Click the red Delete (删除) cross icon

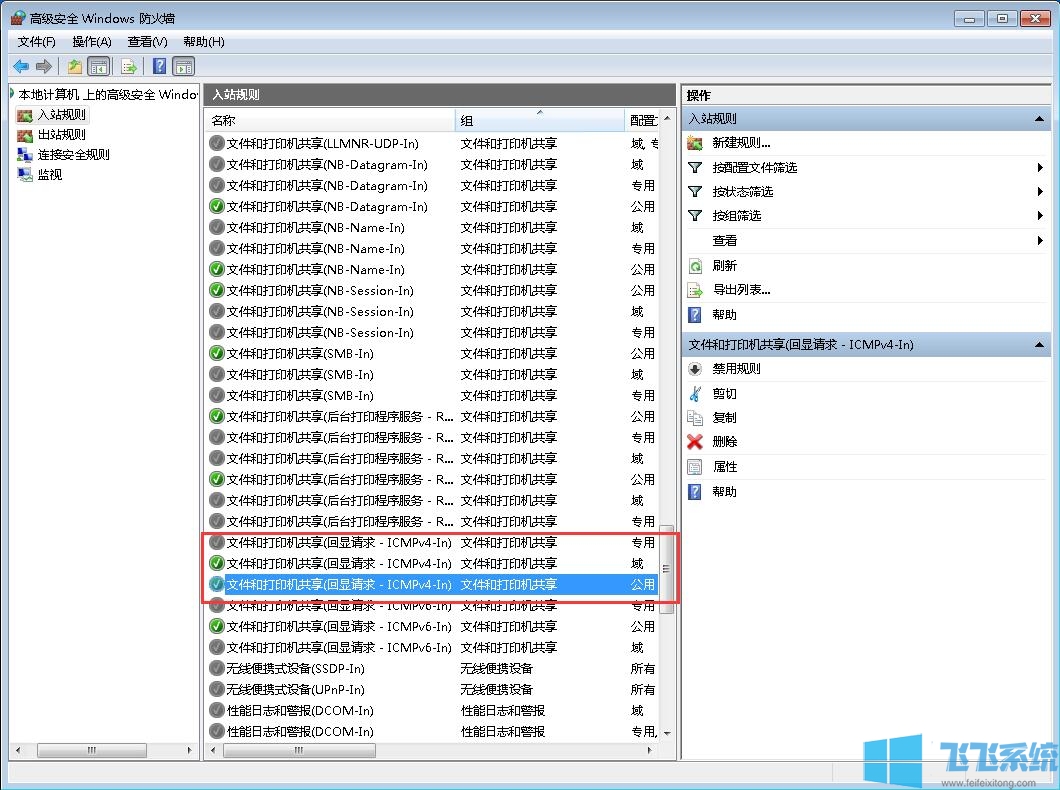pyautogui.click(x=692, y=442)
